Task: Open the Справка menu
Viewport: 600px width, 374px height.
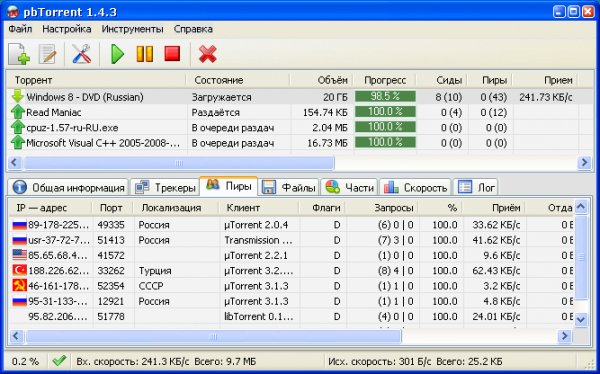Action: coord(193,29)
